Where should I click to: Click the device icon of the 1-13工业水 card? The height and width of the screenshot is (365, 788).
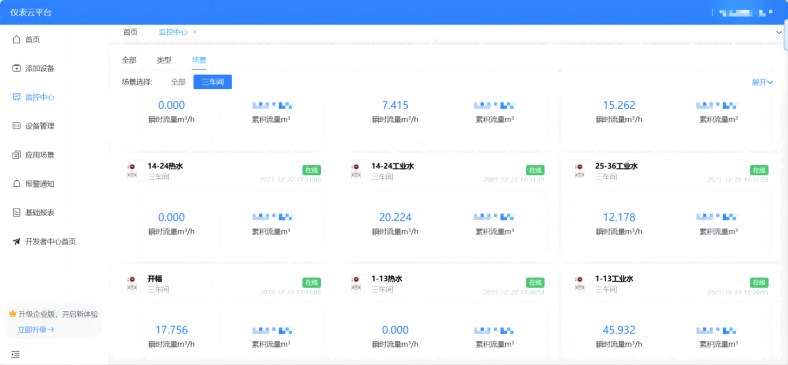pyautogui.click(x=580, y=283)
